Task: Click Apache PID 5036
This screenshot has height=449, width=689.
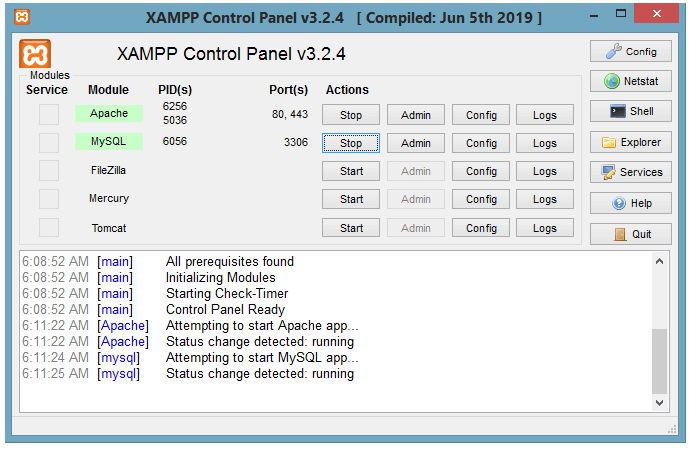Action: [x=175, y=120]
